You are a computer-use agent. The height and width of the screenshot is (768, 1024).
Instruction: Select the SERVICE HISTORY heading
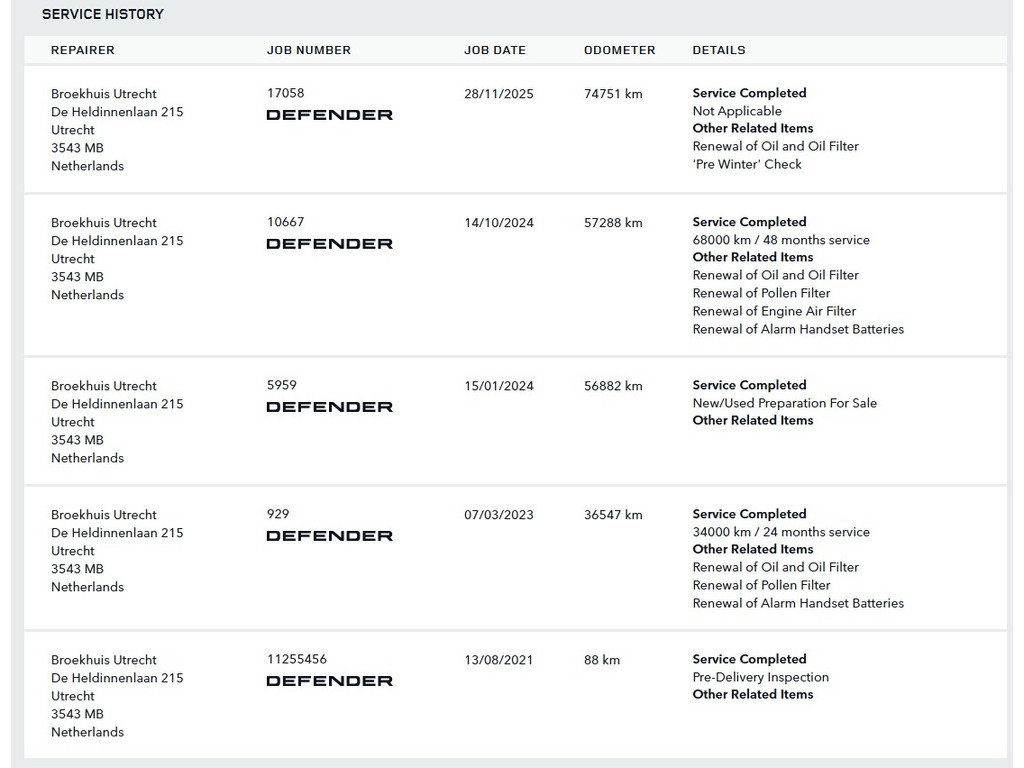[103, 14]
